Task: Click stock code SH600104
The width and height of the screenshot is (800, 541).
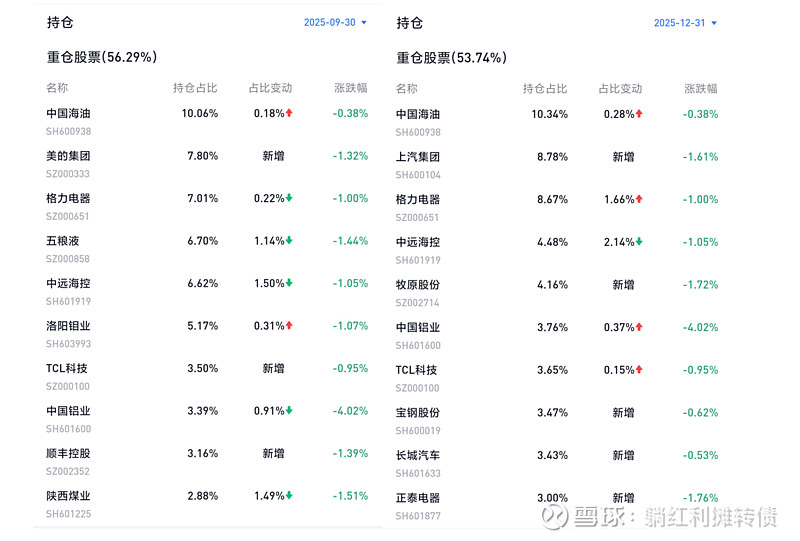Action: (x=418, y=175)
